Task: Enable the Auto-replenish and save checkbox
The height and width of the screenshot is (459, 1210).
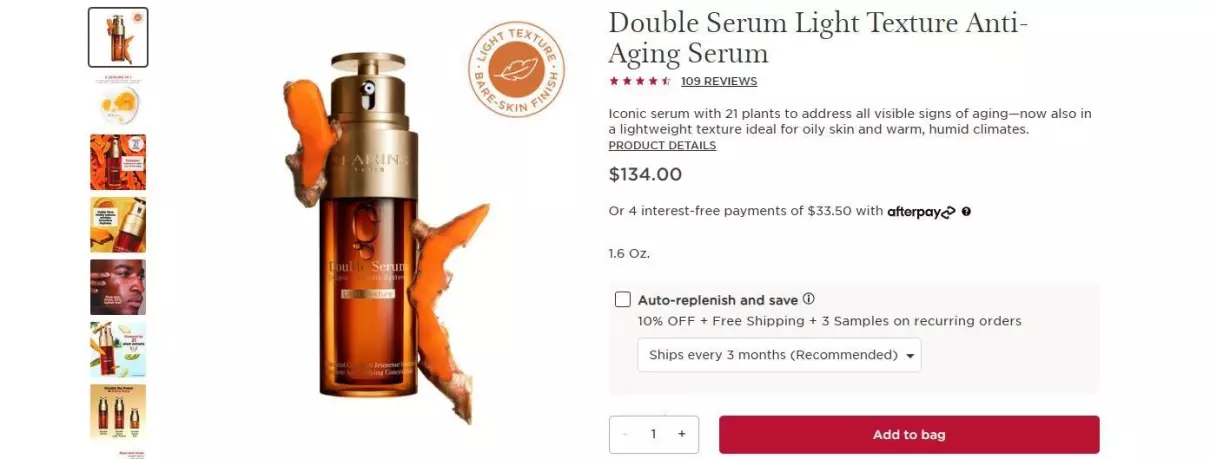Action: [x=623, y=299]
